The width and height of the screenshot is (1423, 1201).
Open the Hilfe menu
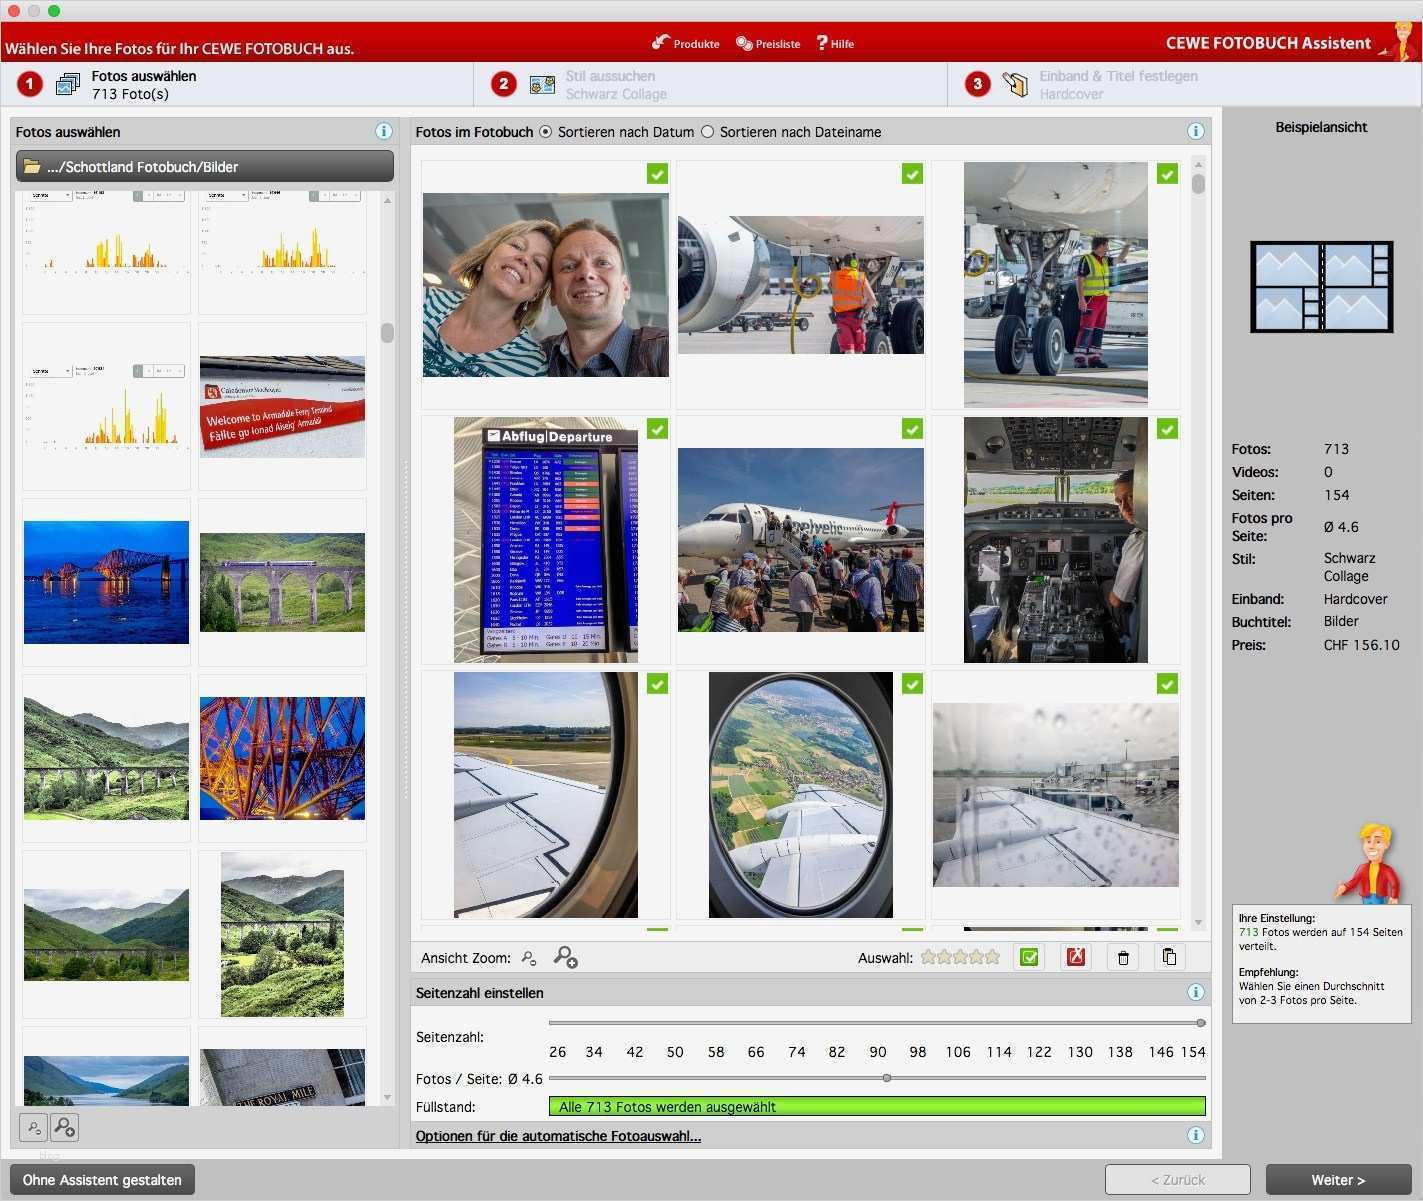point(835,43)
